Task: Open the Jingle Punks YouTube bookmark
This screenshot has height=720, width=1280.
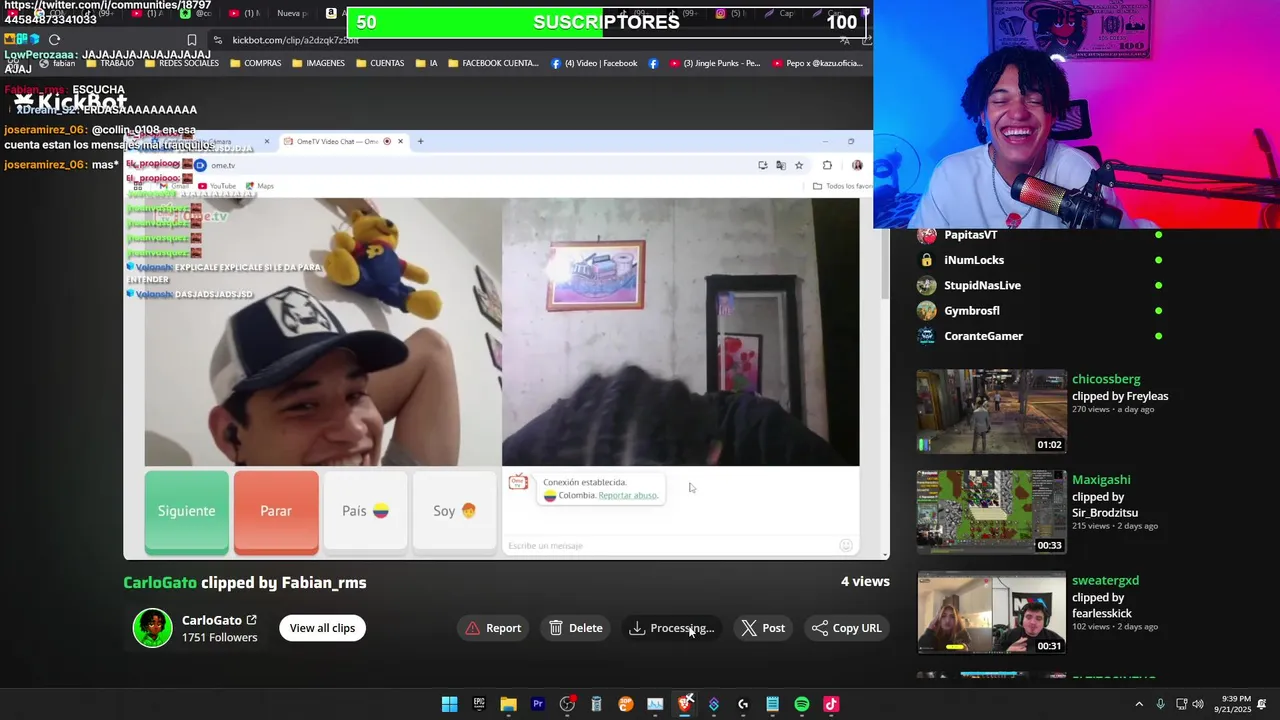Action: (x=715, y=63)
